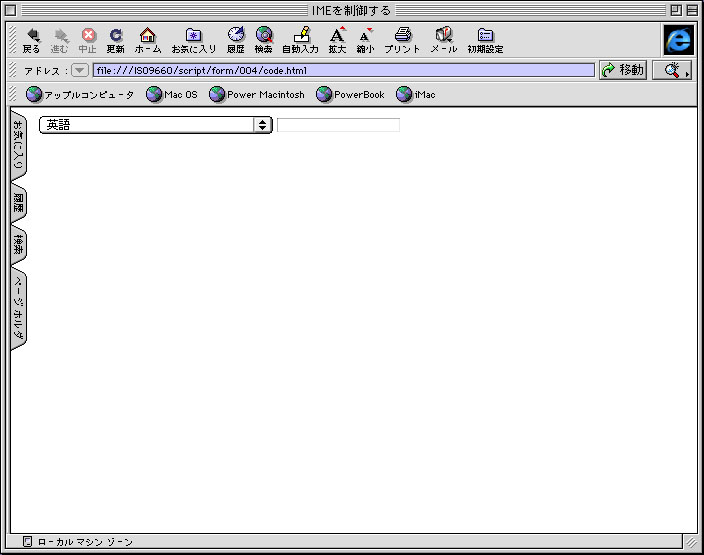
Task: Click the Print (プリント) icon
Action: click(402, 40)
